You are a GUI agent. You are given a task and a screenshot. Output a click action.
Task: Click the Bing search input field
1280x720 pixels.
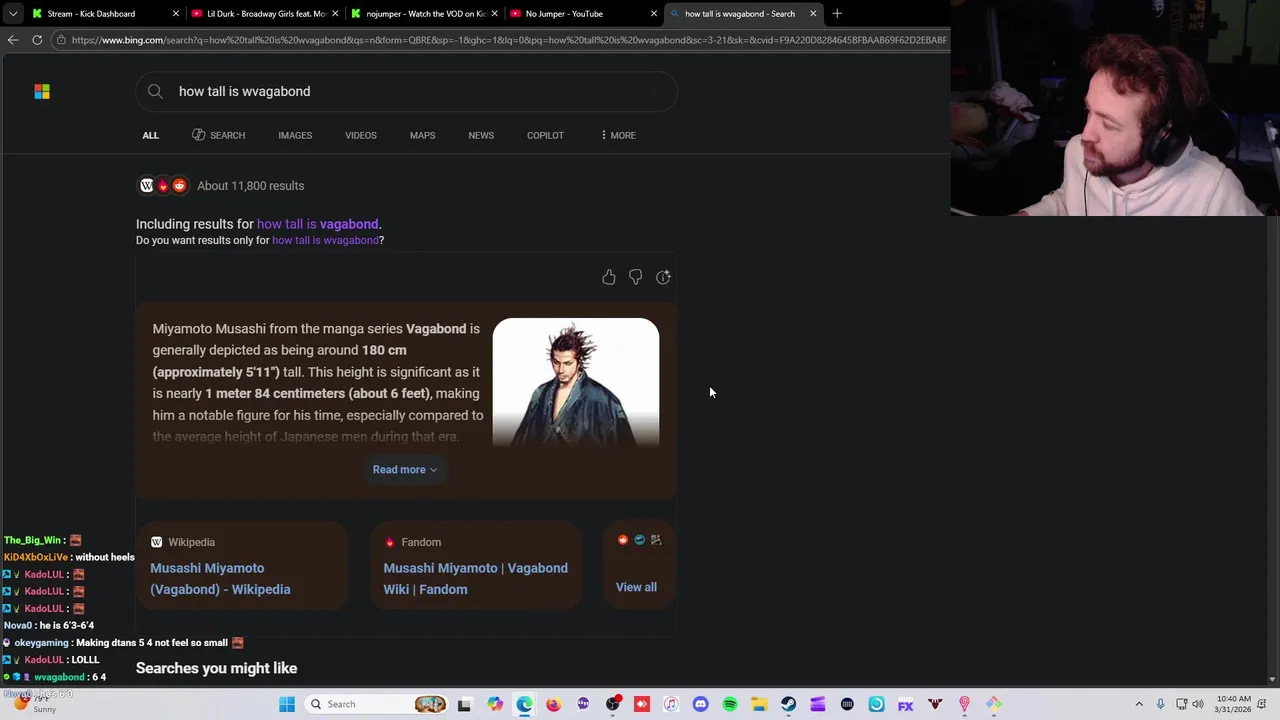tap(406, 91)
